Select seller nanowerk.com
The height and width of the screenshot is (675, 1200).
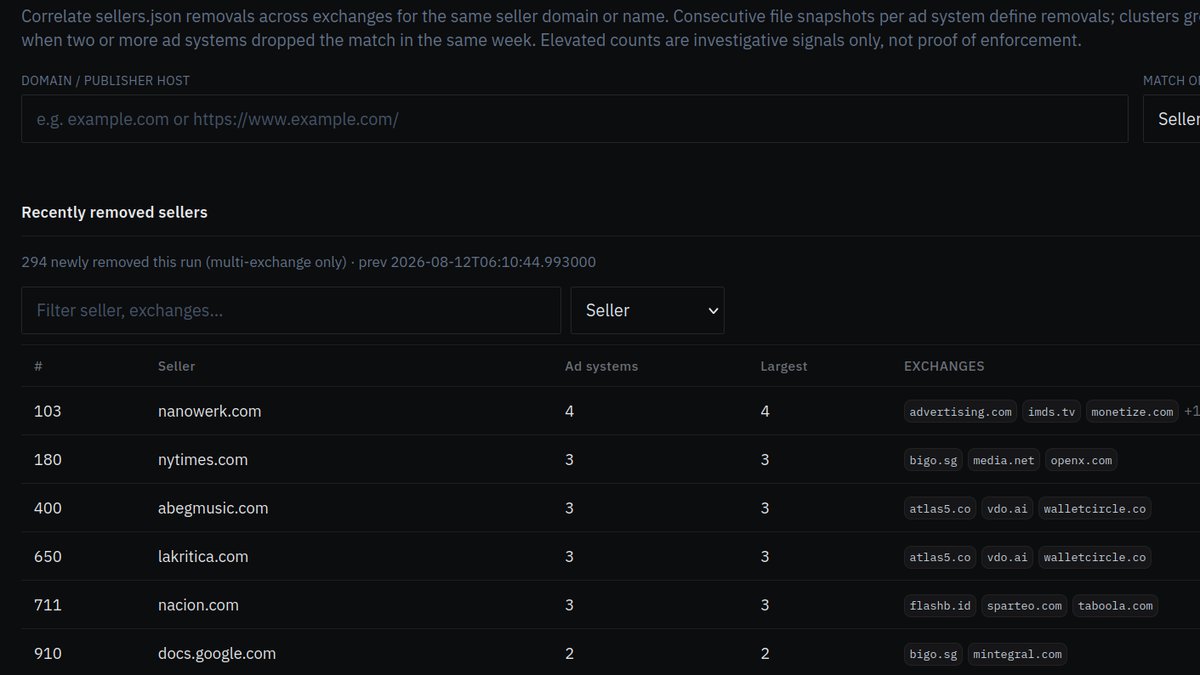(209, 411)
